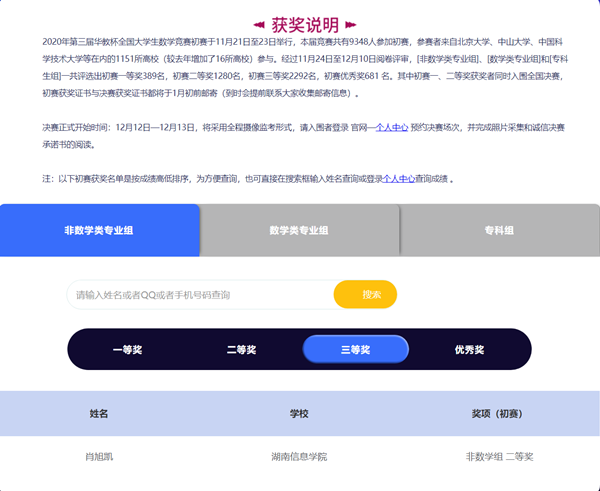Select the 专科组 tab
This screenshot has width=600, height=491.
tap(499, 230)
